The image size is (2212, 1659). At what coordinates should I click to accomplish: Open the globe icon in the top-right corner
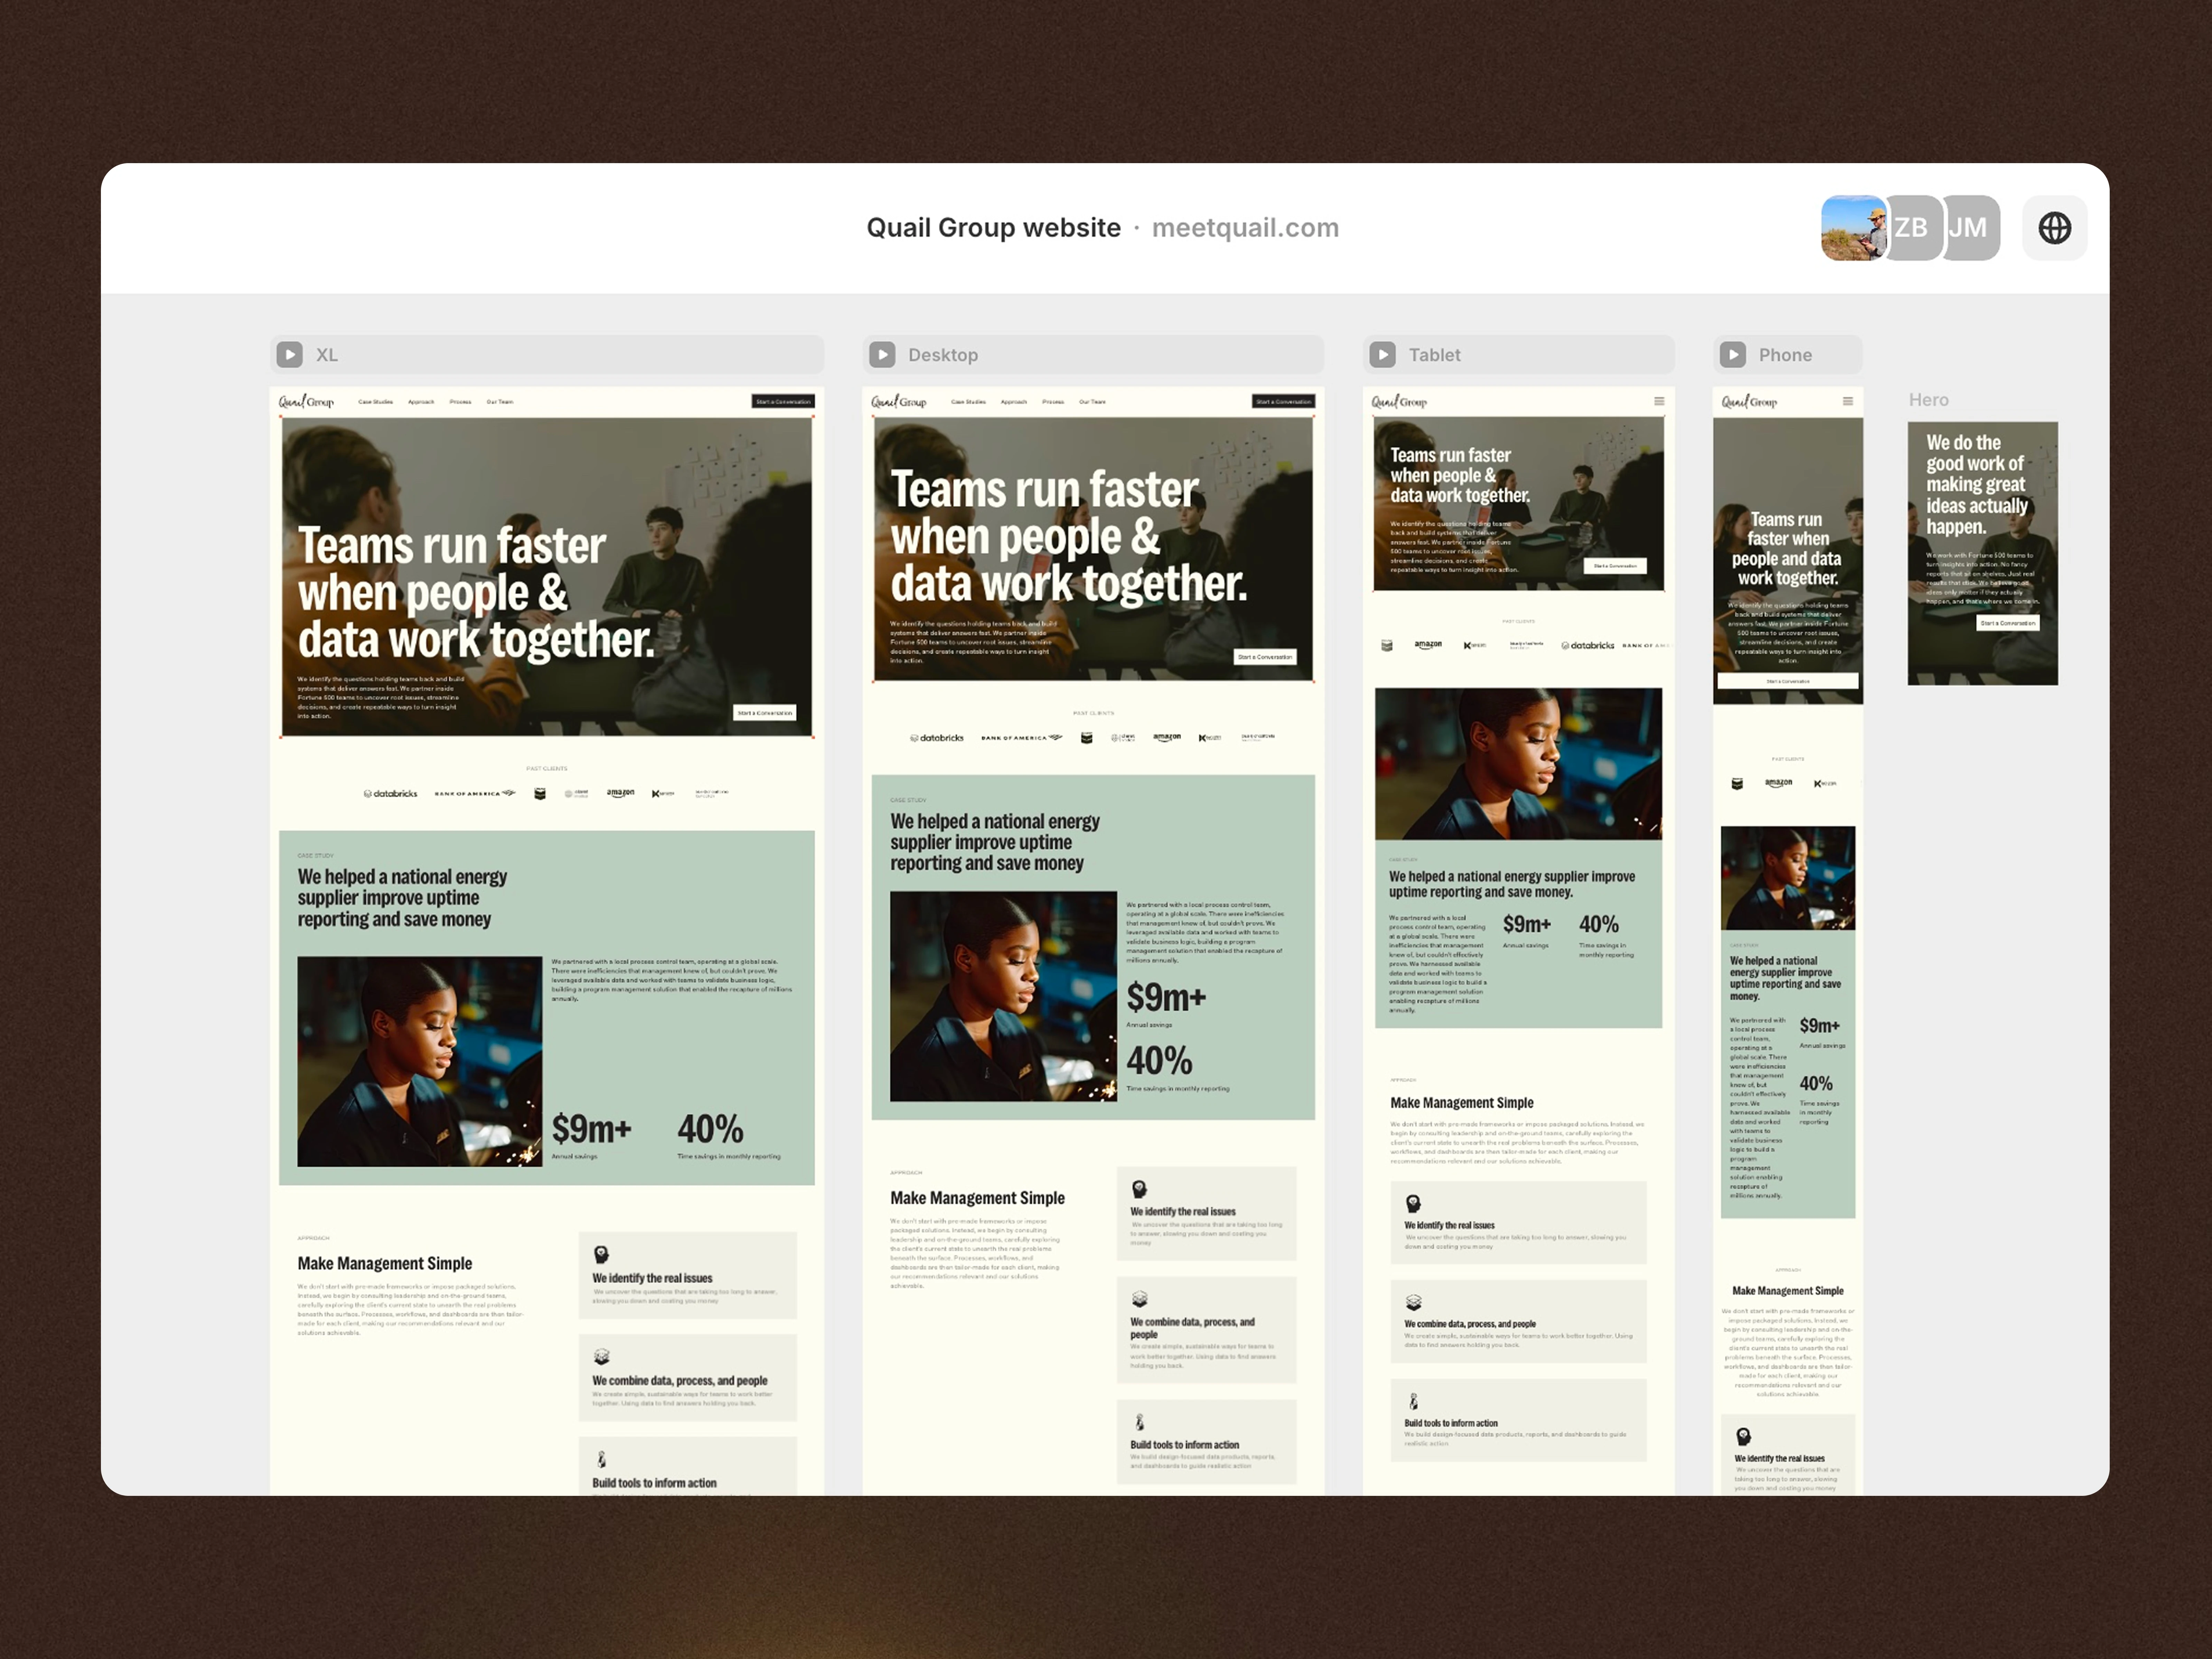point(2055,228)
